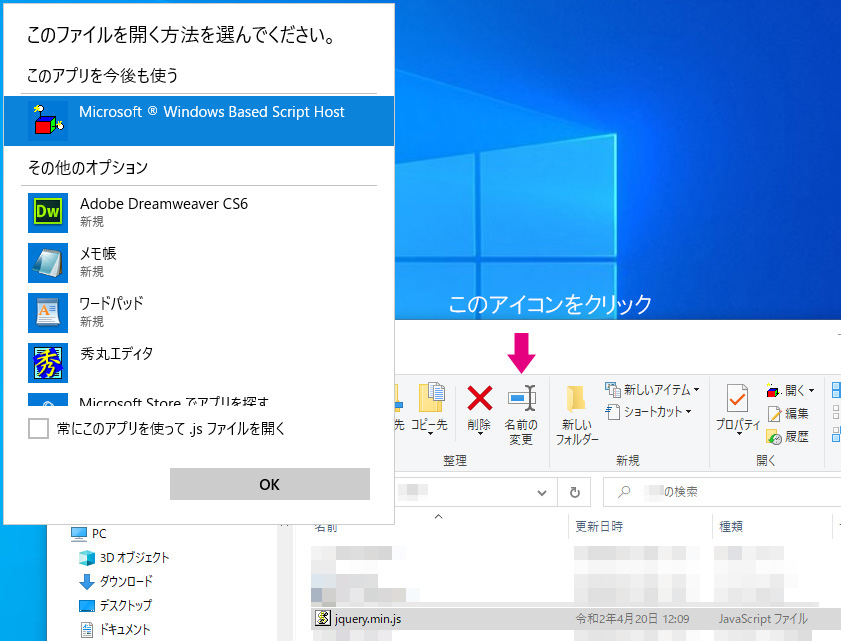The image size is (841, 641).
Task: Select Microsoft Windows Based Script Host app
Action: 198,121
